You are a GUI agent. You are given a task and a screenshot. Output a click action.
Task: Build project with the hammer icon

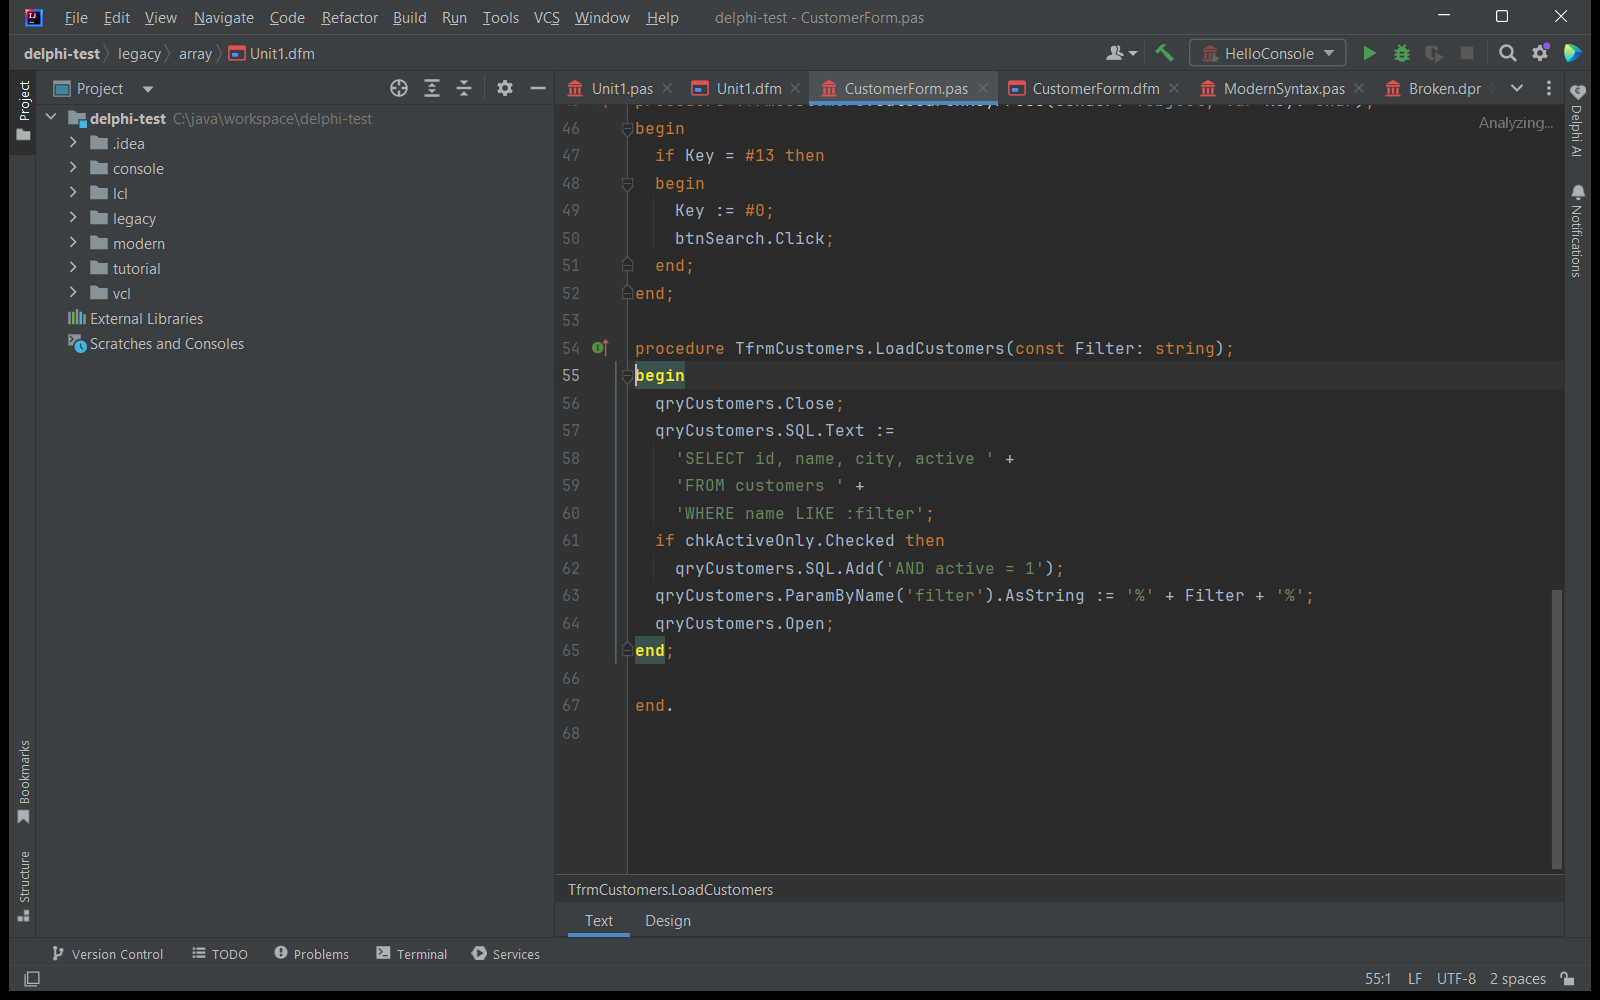coord(1164,53)
